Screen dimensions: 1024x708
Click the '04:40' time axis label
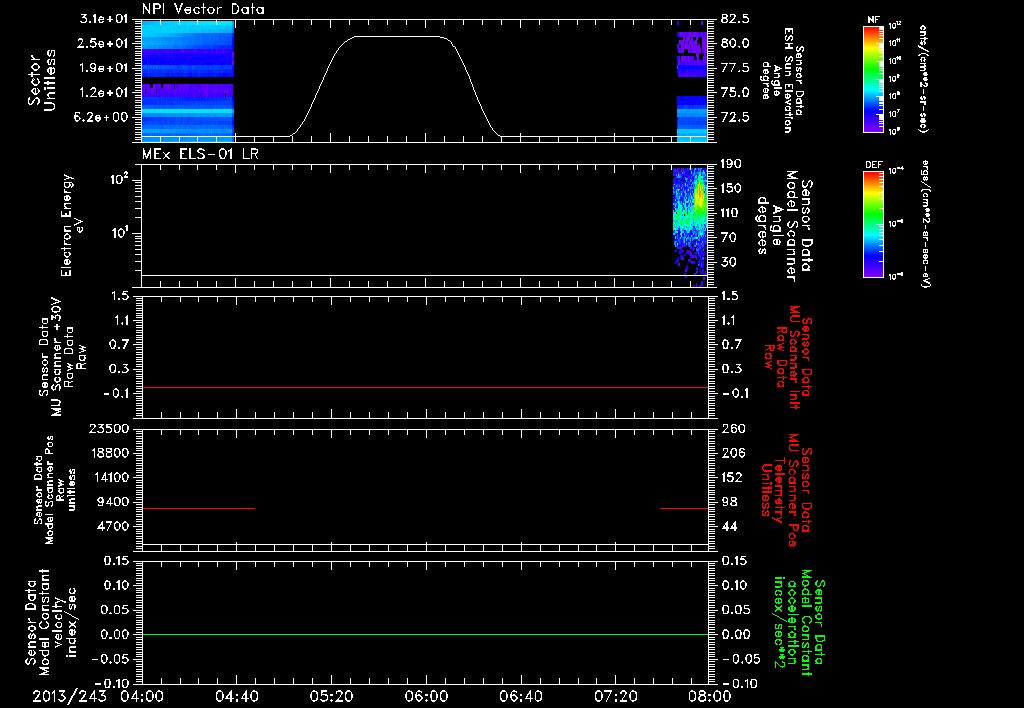(236, 696)
